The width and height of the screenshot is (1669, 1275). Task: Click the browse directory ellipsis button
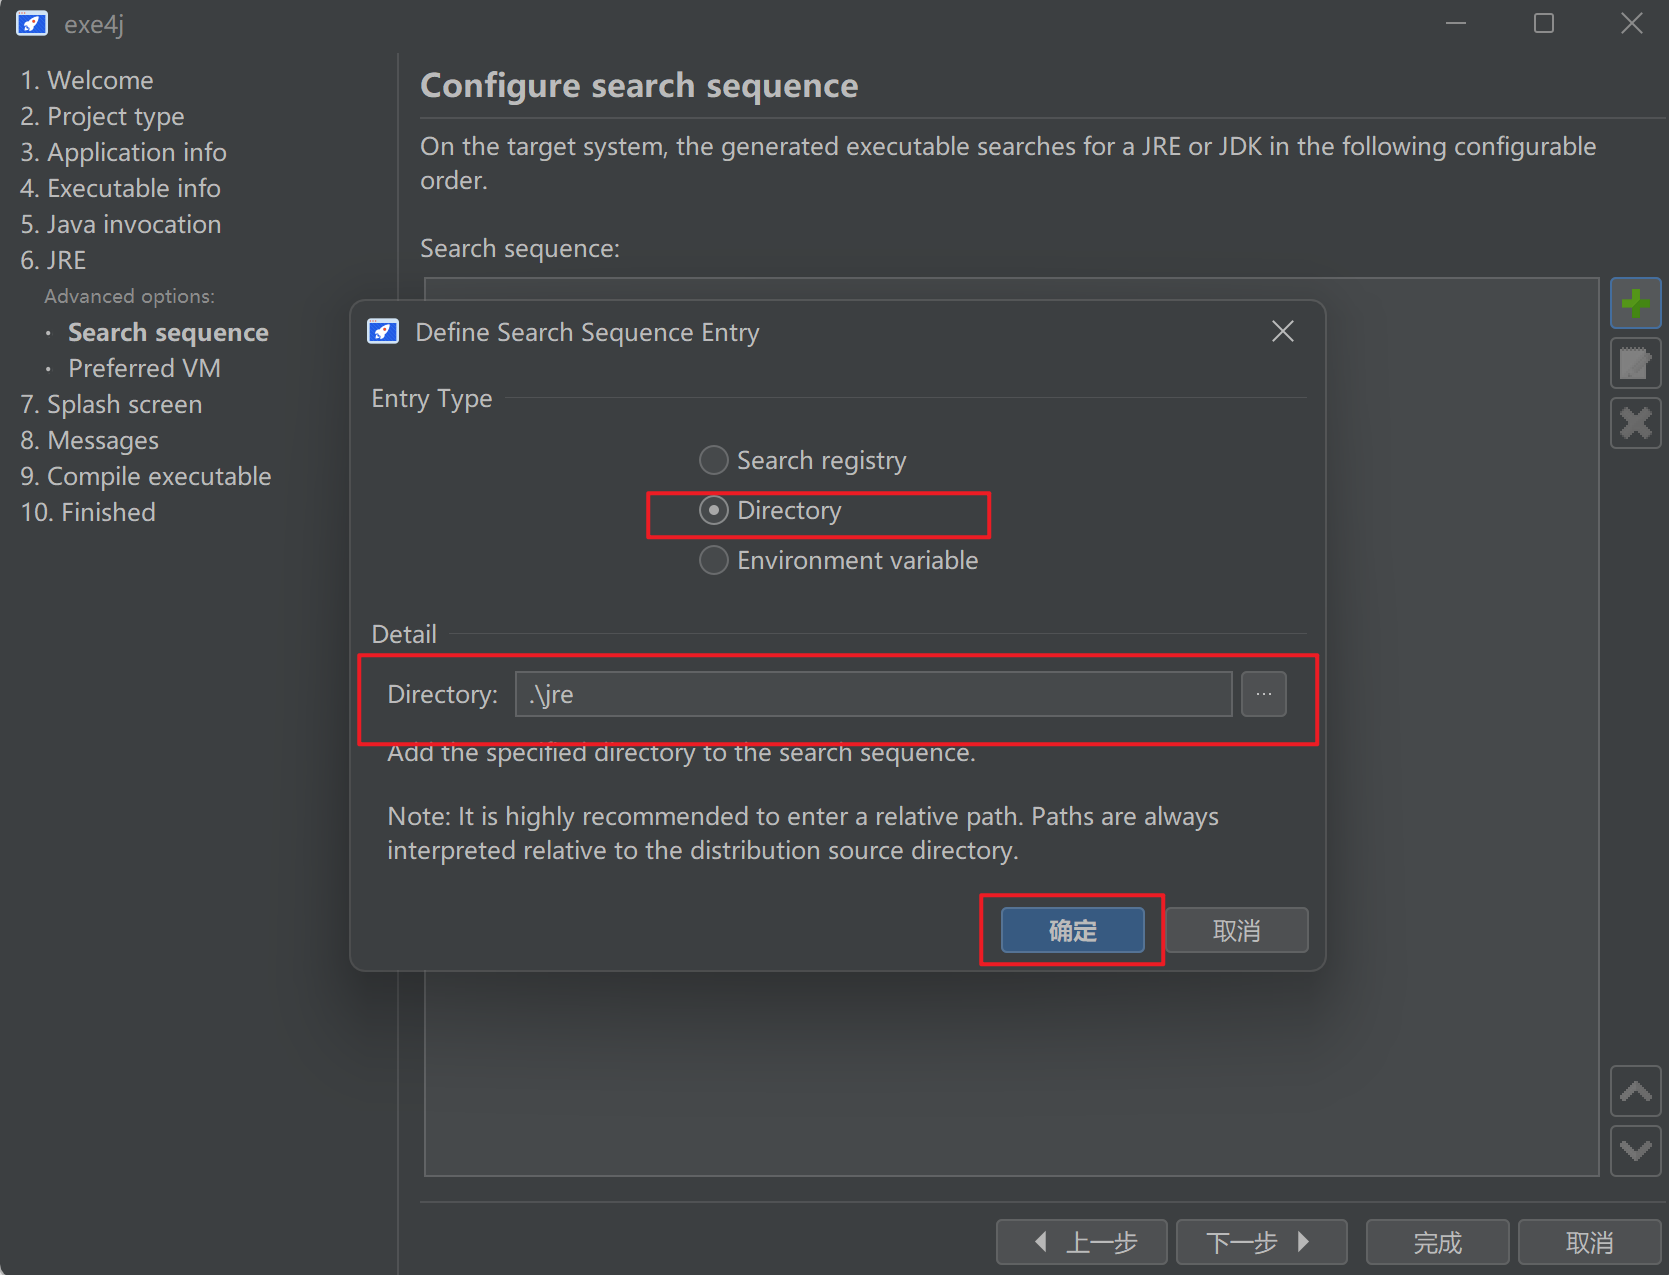[x=1263, y=694]
